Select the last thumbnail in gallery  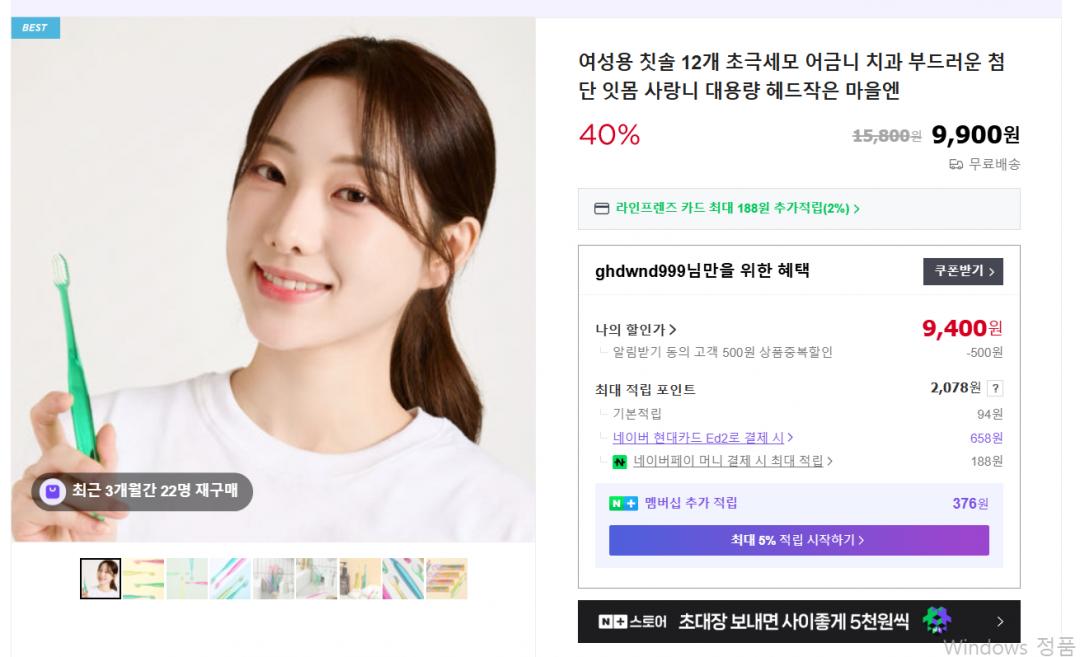(446, 578)
